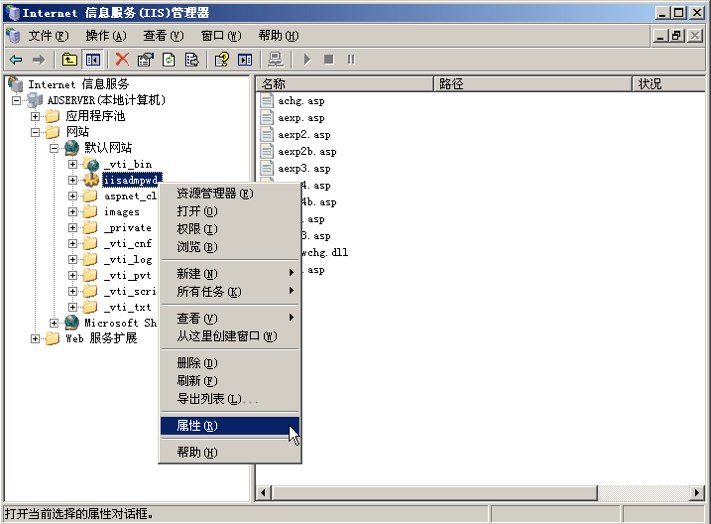
Task: Toggle the show/hide console tree icon
Action: [93, 59]
